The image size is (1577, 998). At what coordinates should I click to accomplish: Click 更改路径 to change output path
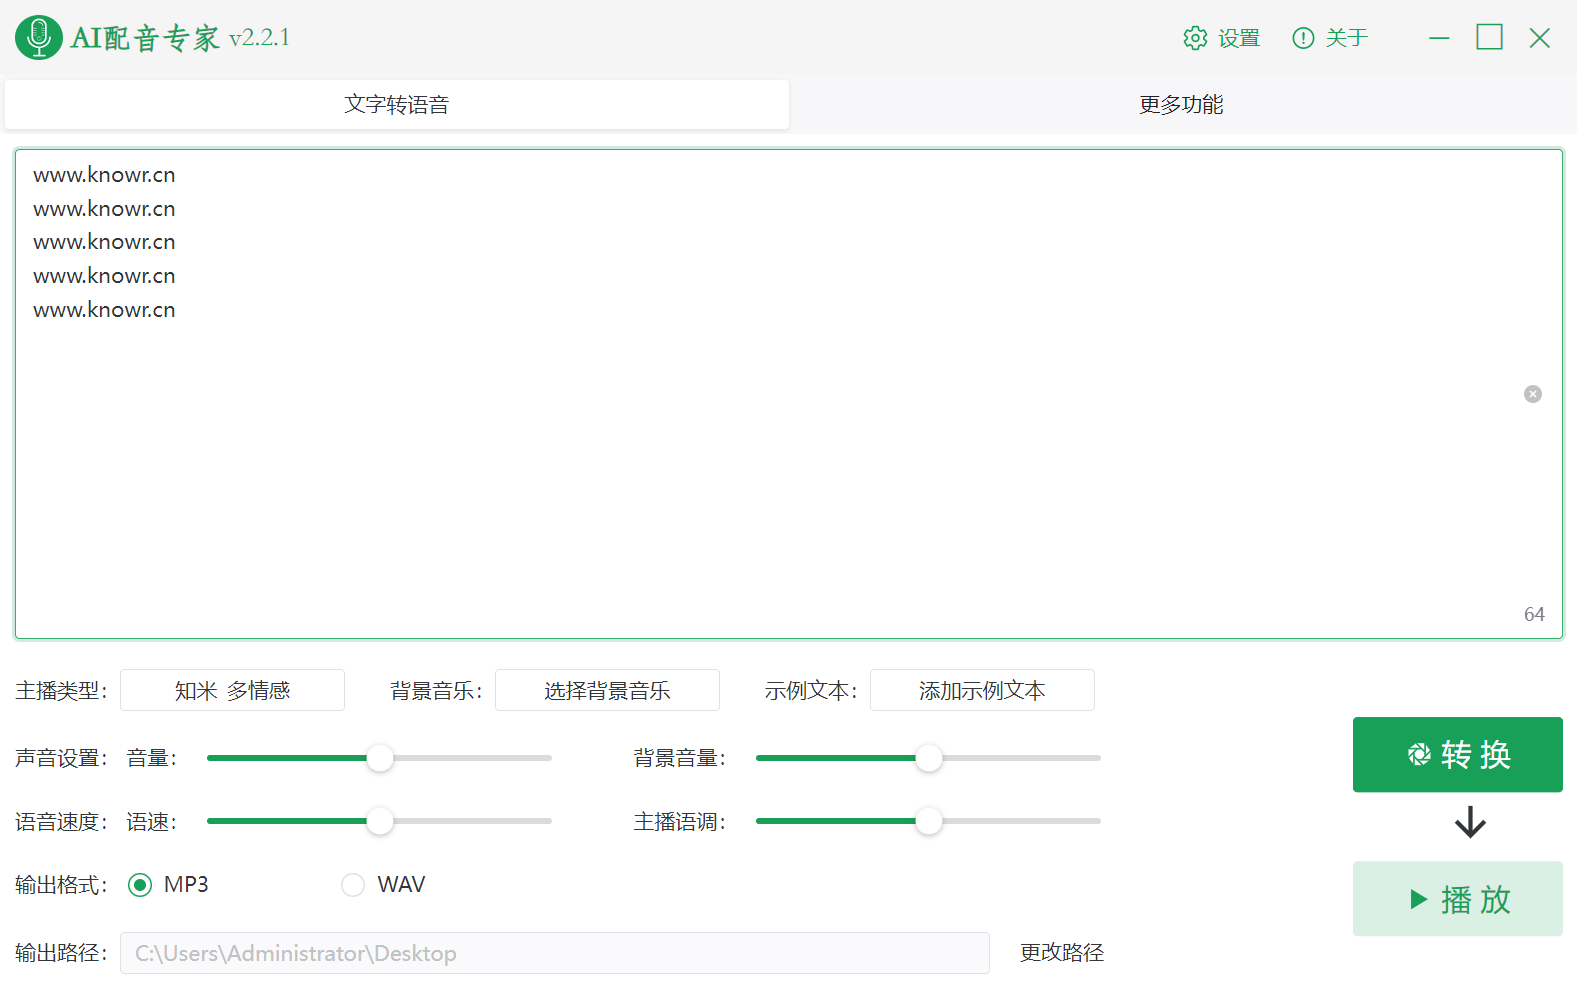1062,953
